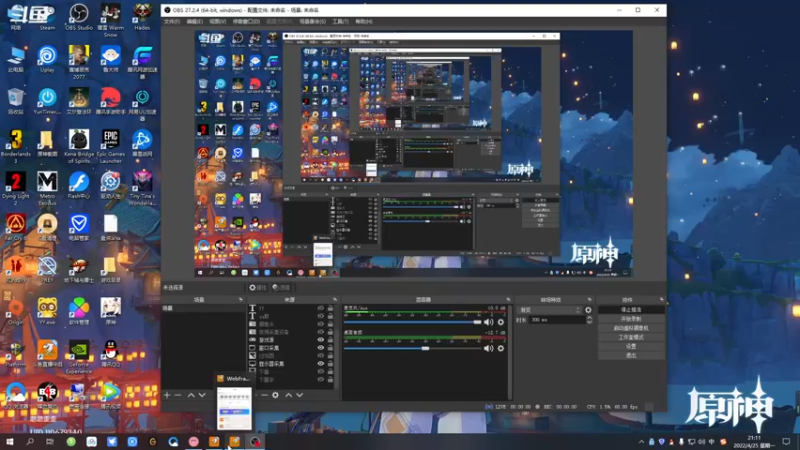800x450 pixels.
Task: Move source down in sources toolbar
Action: tap(299, 395)
